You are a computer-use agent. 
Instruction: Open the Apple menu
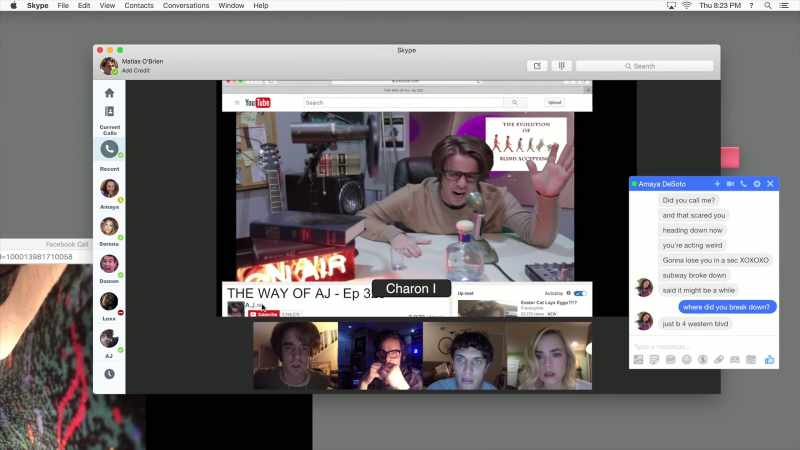tap(14, 6)
